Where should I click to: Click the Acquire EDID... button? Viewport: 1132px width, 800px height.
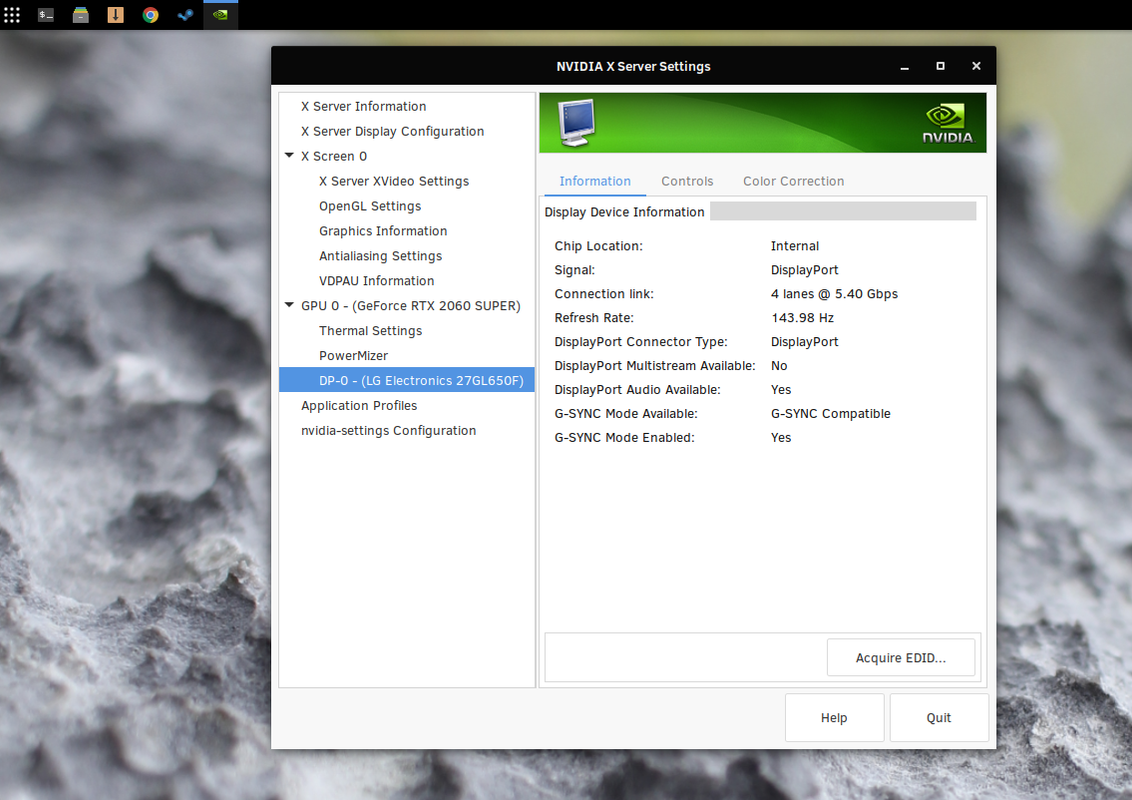coord(901,658)
